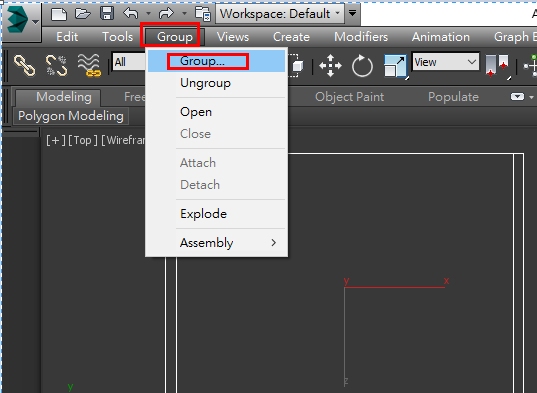Activate the Select and Move tool
537x393 pixels.
click(330, 65)
